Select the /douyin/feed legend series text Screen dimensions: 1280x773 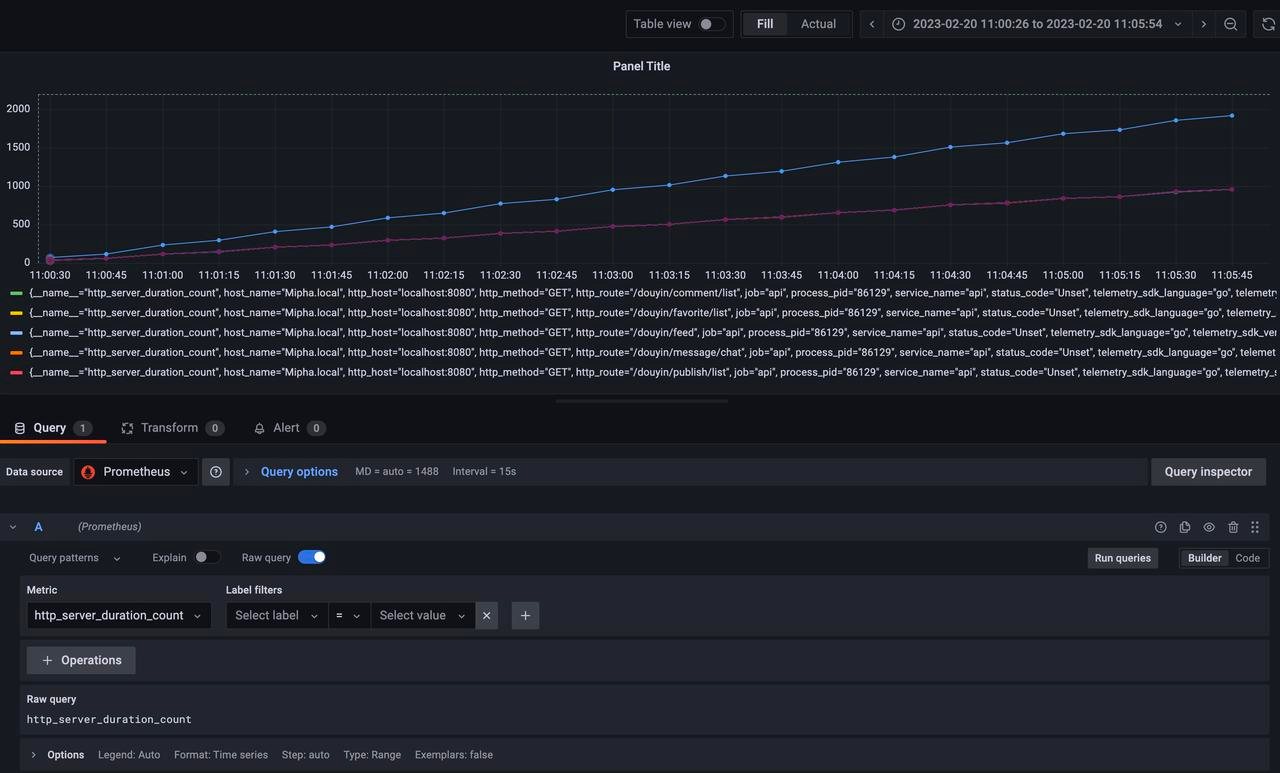(x=654, y=332)
